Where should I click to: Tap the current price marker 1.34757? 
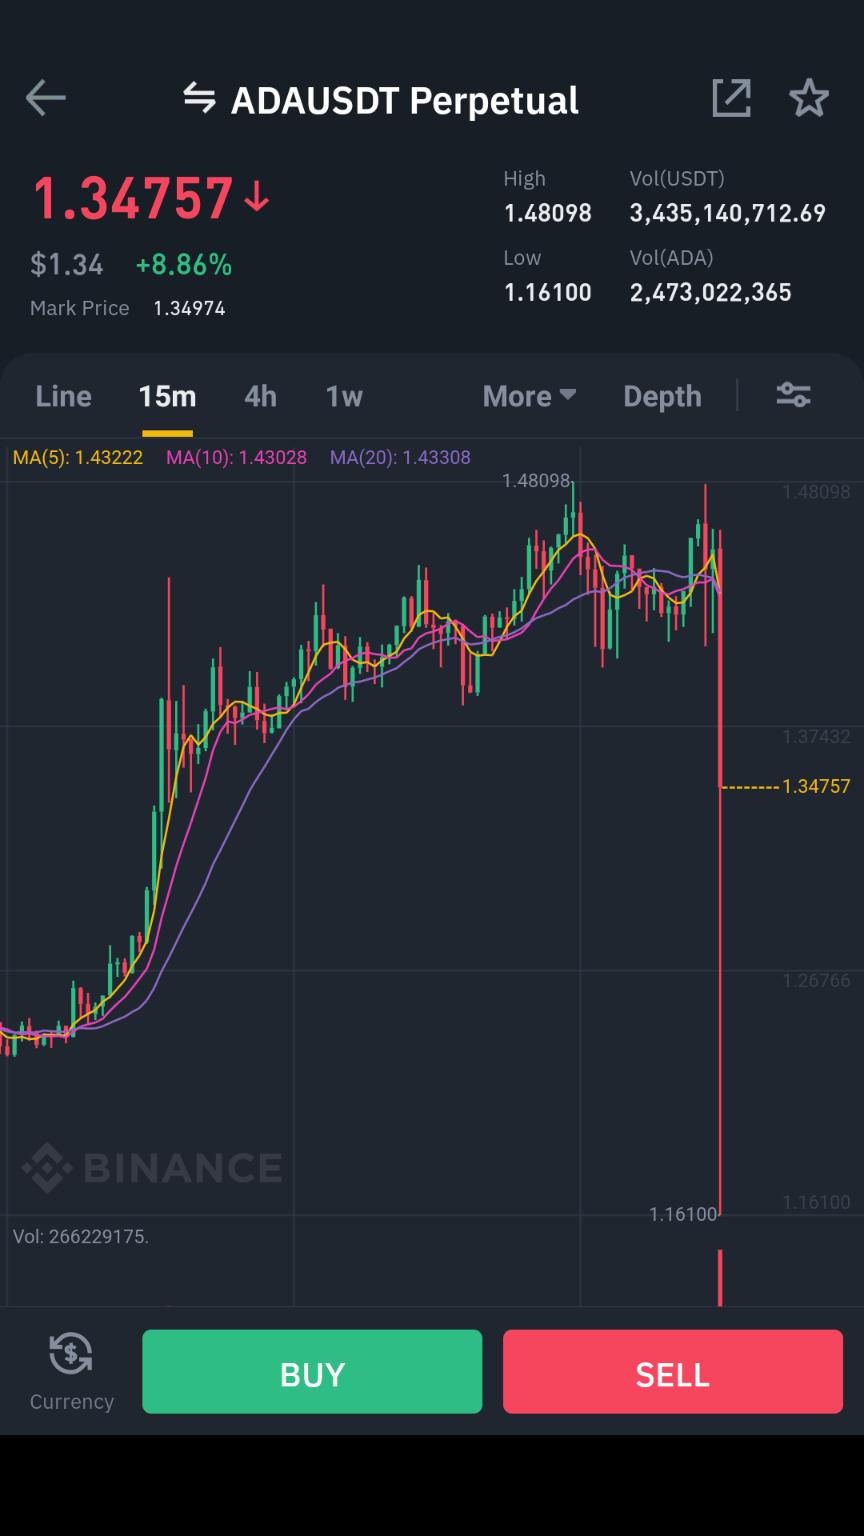[816, 786]
